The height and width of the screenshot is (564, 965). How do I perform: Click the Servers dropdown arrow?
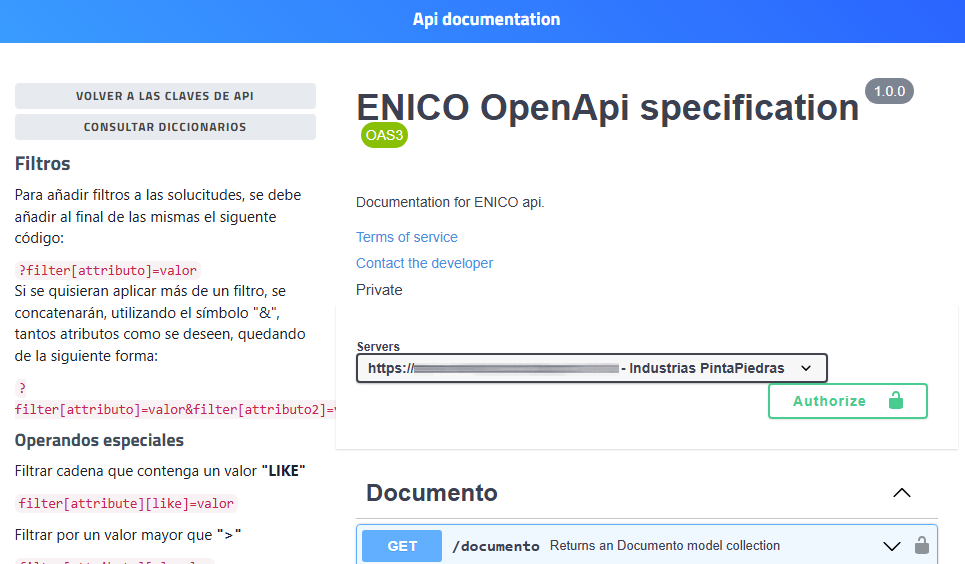coord(806,368)
